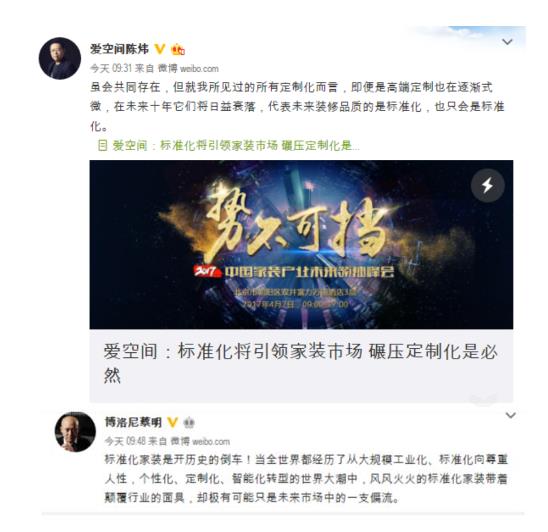Expand the second post's chevron menu
Screen dimensions: 548x532
pos(511,415)
